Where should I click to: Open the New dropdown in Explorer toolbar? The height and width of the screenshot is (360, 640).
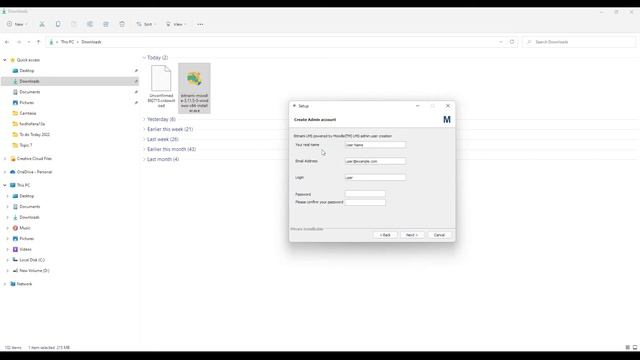[17, 24]
